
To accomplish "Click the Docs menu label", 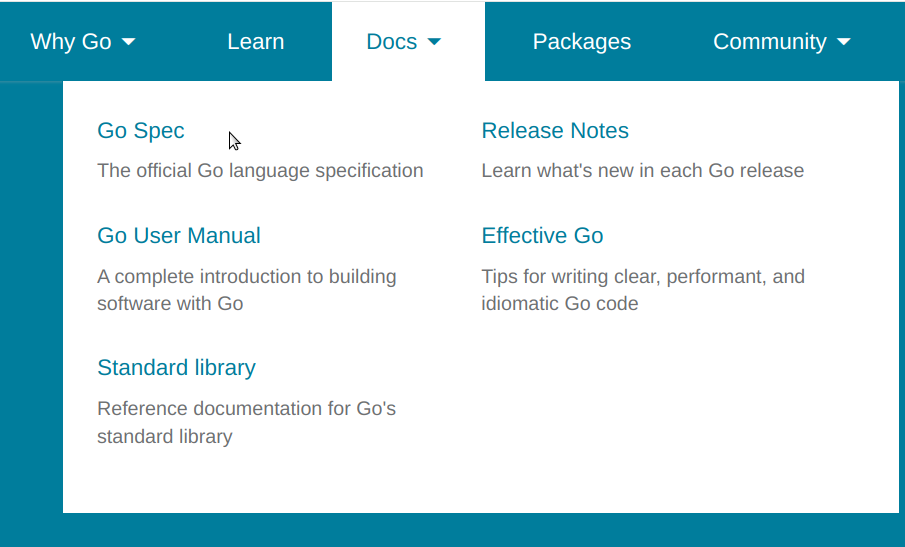I will (x=391, y=42).
